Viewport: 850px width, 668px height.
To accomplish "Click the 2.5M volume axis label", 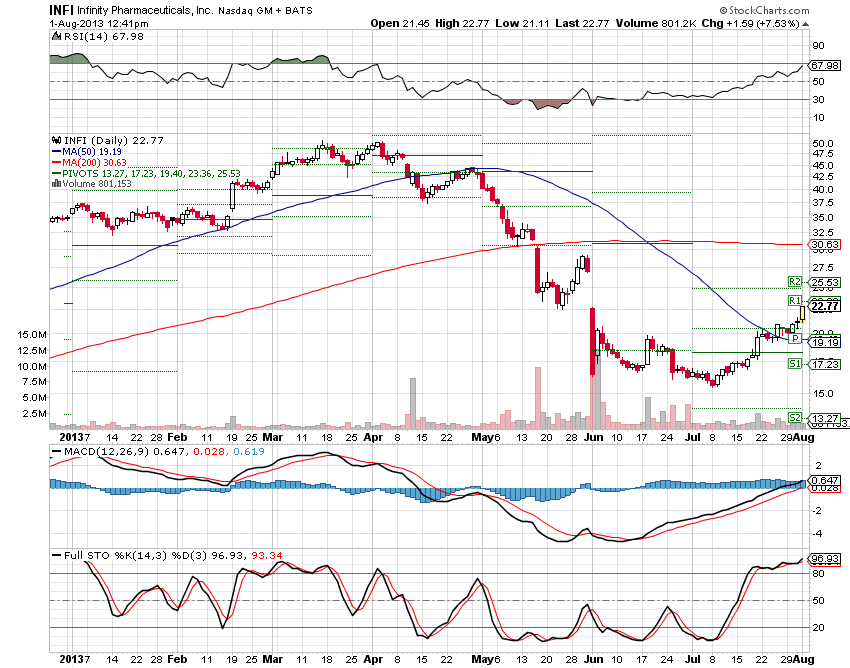I will [34, 414].
